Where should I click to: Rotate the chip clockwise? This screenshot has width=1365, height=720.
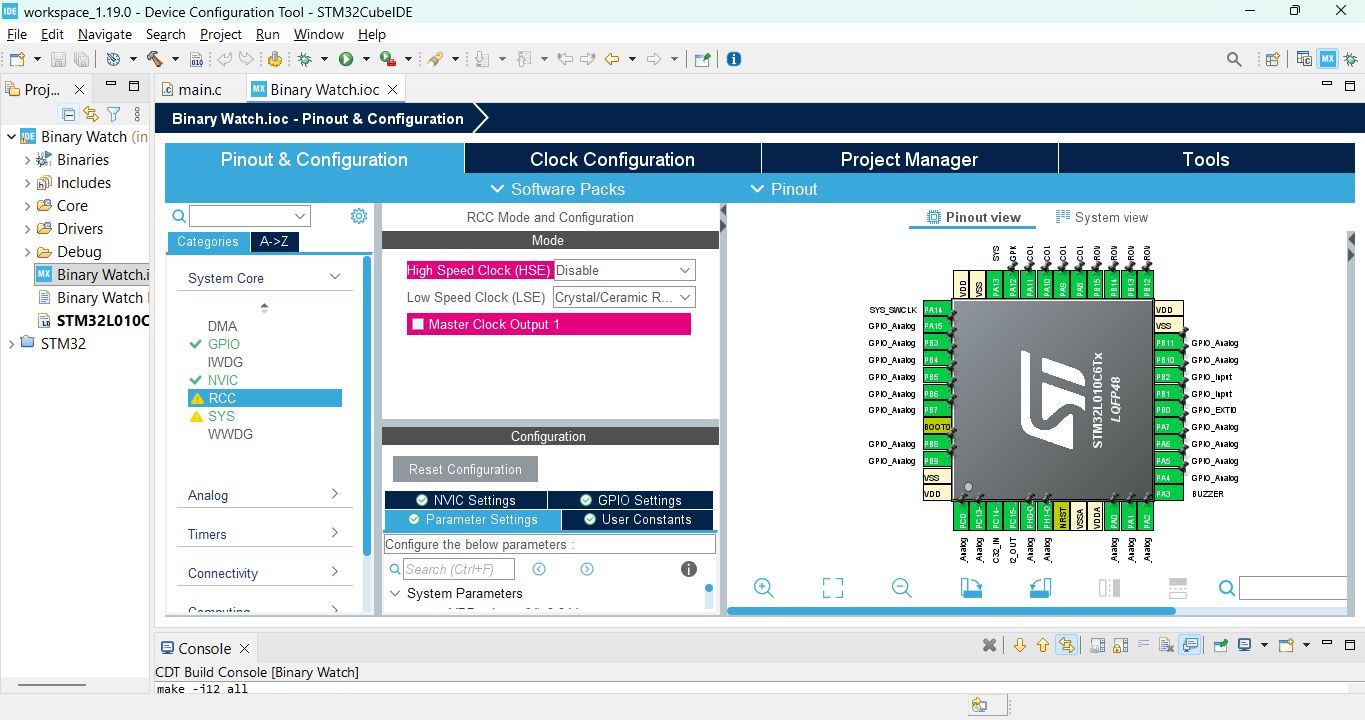tap(971, 588)
